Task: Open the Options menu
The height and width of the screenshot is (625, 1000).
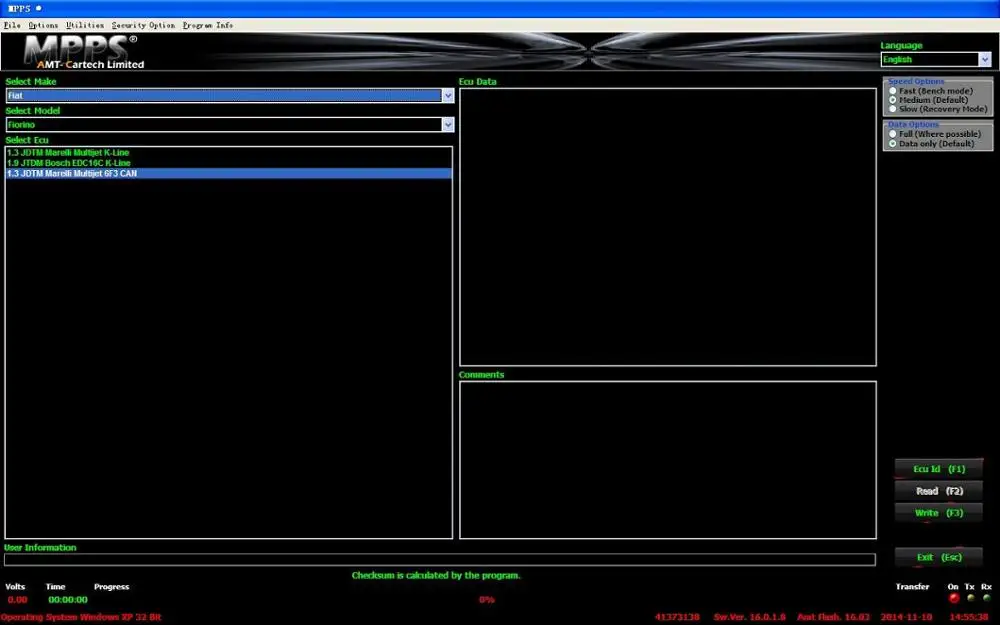Action: pos(43,26)
